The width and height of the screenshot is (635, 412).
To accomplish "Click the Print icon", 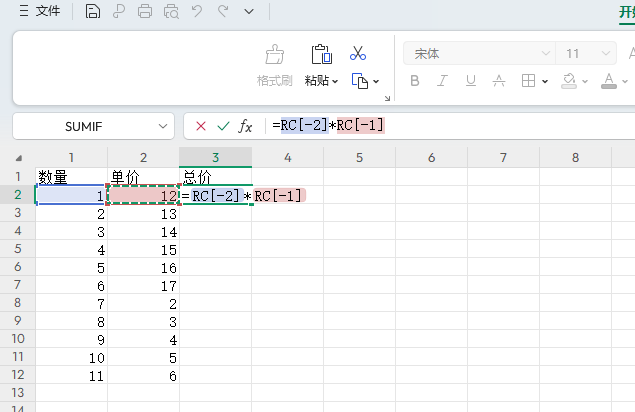I will 145,11.
